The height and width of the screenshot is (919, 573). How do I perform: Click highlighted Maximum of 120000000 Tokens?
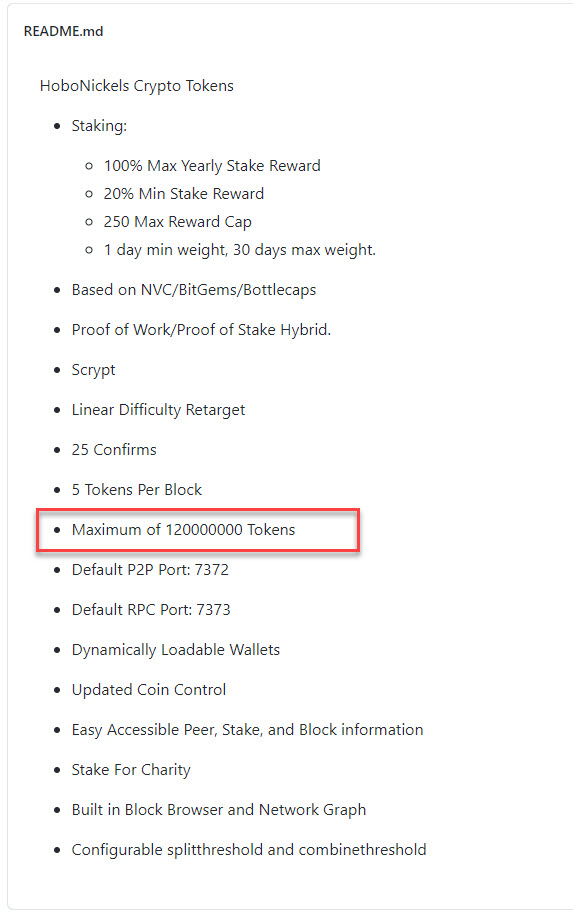tap(183, 530)
